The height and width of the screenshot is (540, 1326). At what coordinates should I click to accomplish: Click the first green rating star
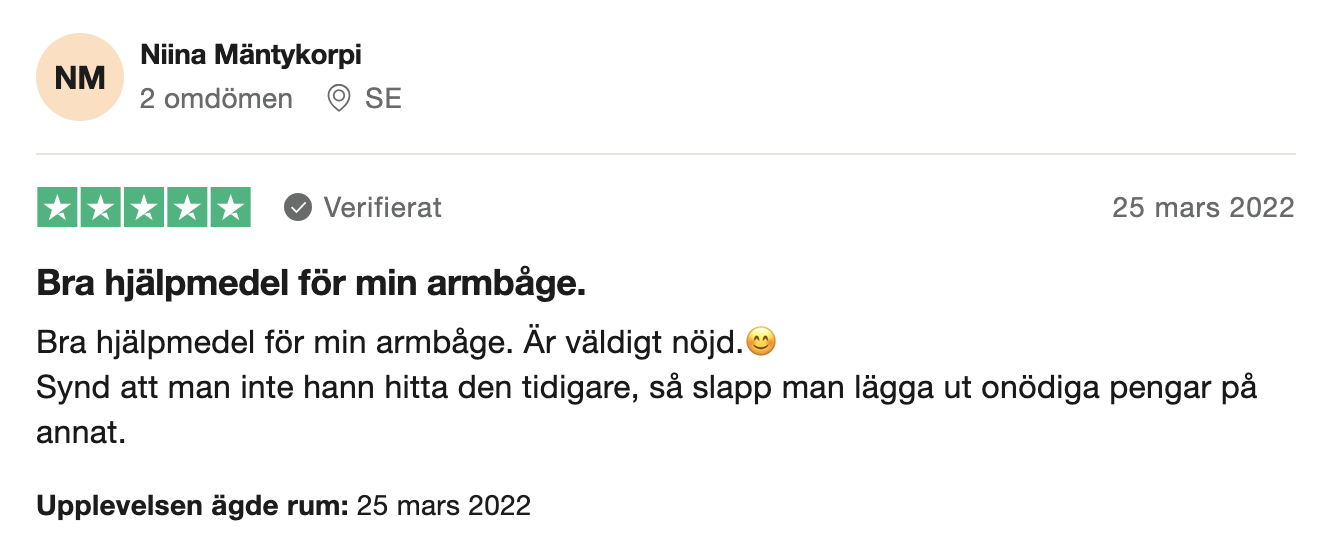pyautogui.click(x=58, y=208)
